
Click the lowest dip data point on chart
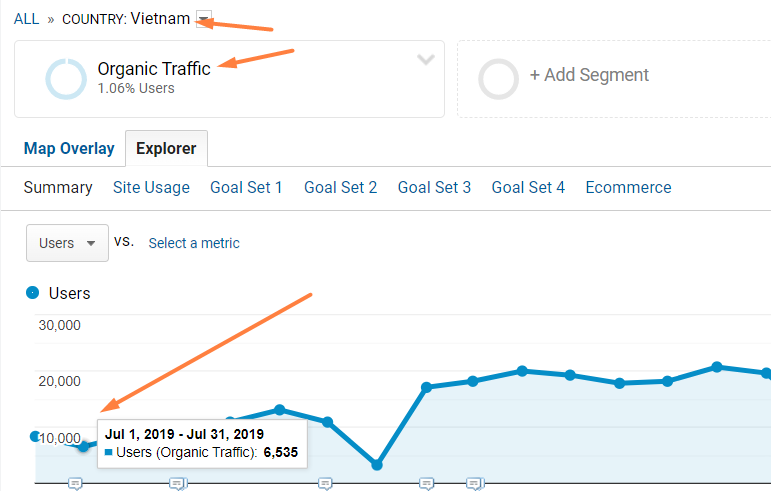[x=377, y=464]
